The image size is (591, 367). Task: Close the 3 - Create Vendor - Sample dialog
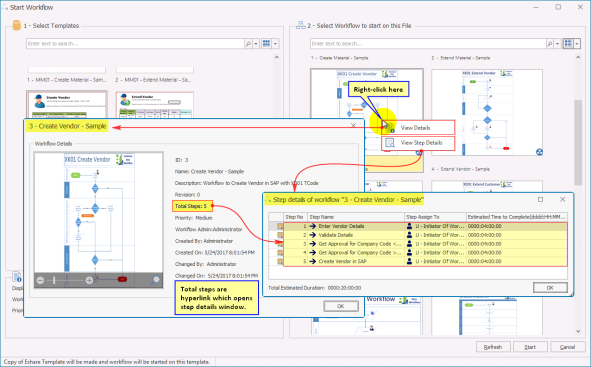353,125
